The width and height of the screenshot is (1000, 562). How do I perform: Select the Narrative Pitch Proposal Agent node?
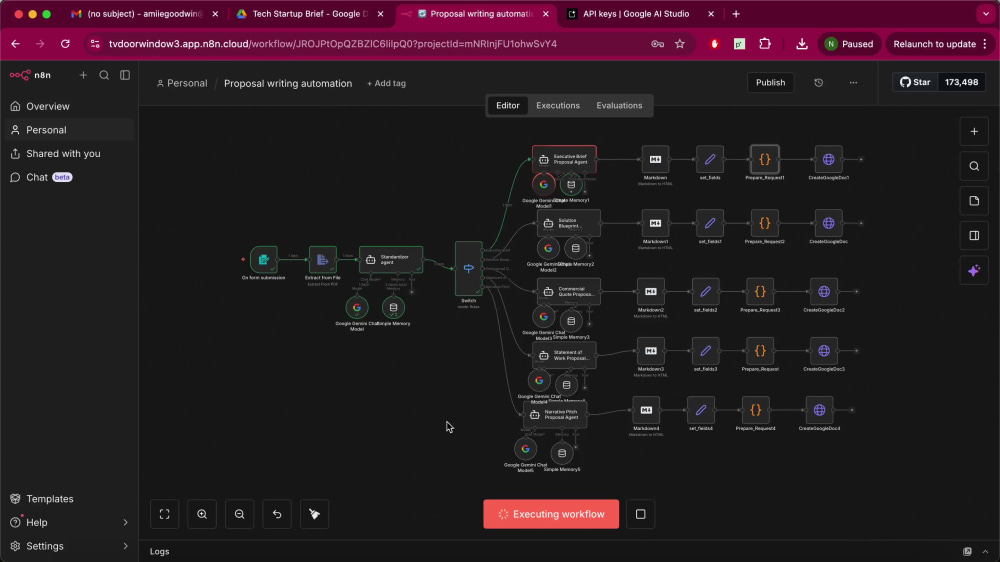[x=555, y=415]
